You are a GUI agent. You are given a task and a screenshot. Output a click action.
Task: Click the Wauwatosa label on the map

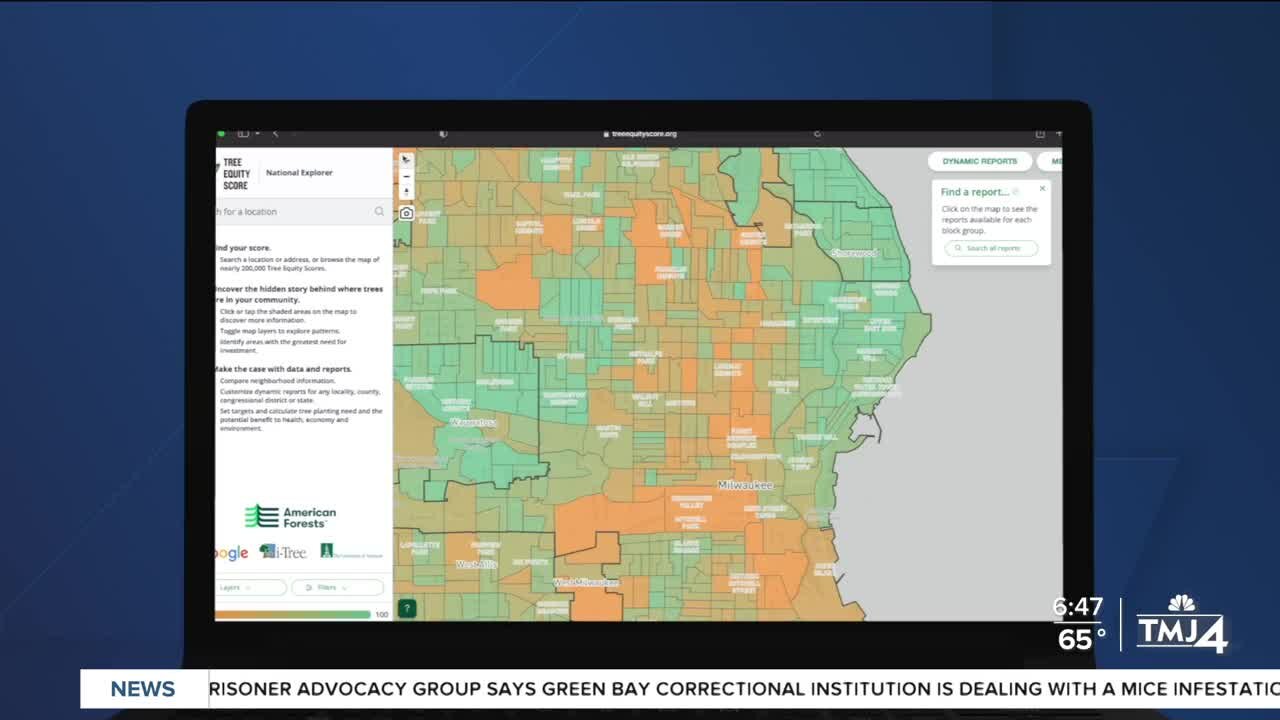tap(473, 422)
